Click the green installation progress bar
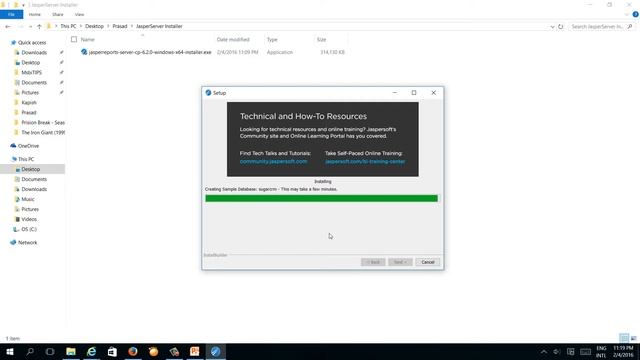Screen dimensions: 640x360 [321, 198]
